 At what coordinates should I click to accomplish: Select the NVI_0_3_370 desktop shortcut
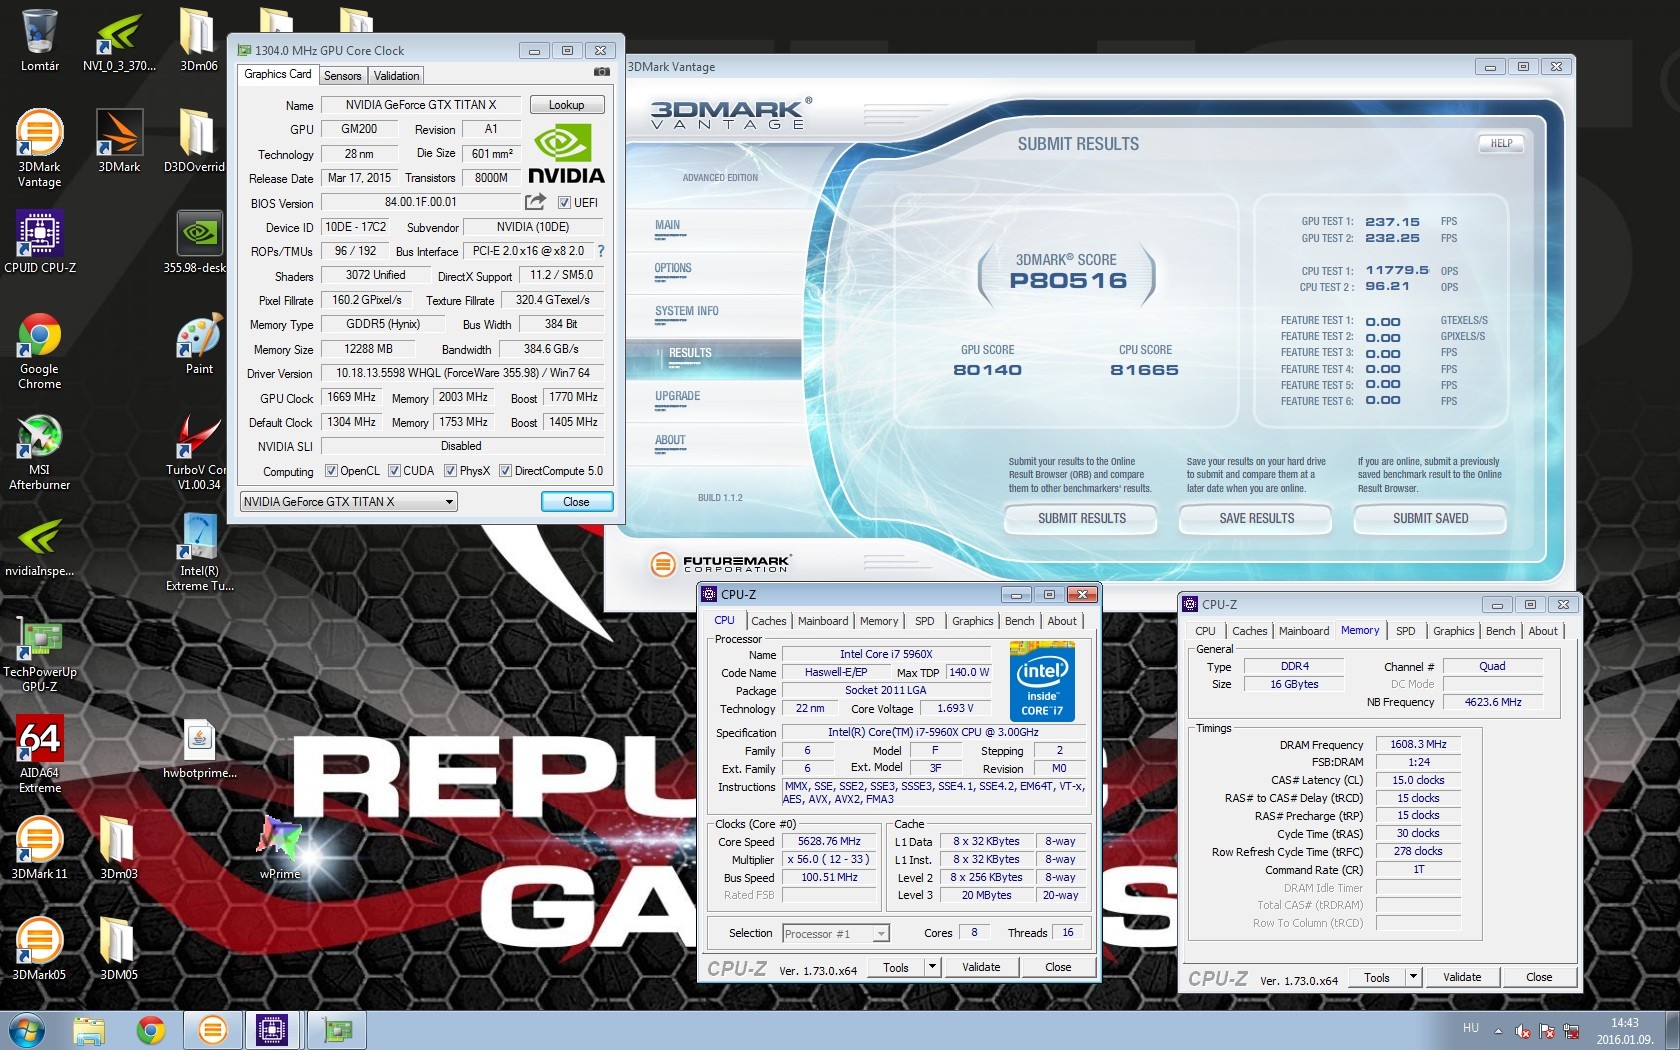click(119, 40)
